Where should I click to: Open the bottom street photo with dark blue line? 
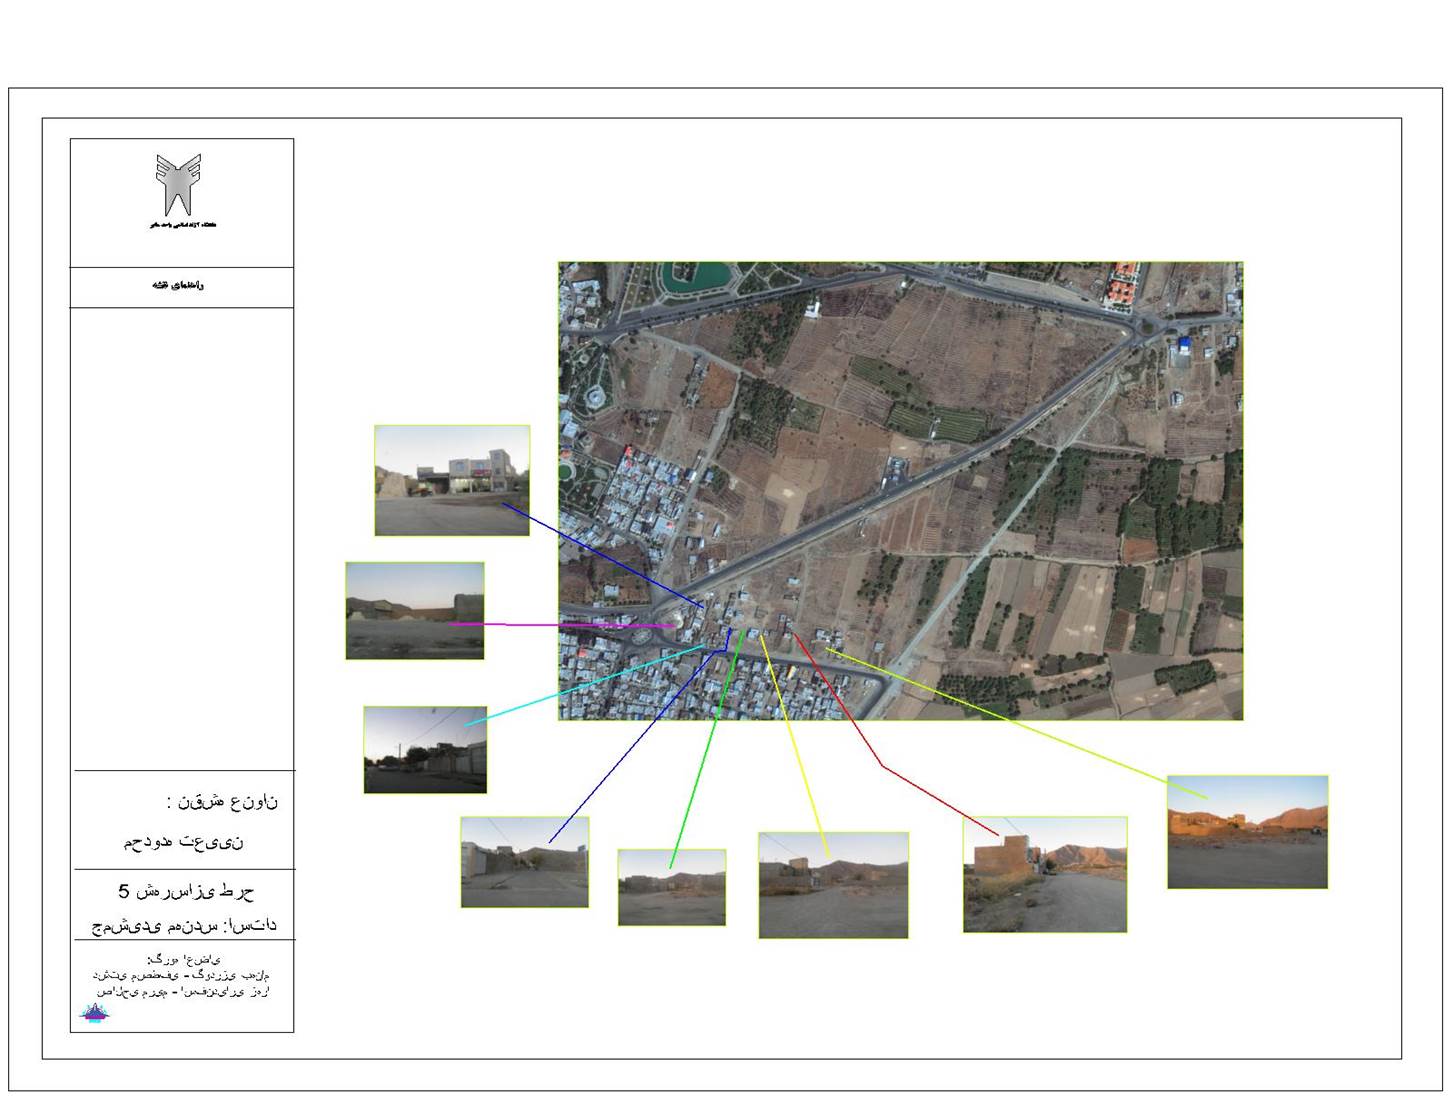[x=524, y=862]
